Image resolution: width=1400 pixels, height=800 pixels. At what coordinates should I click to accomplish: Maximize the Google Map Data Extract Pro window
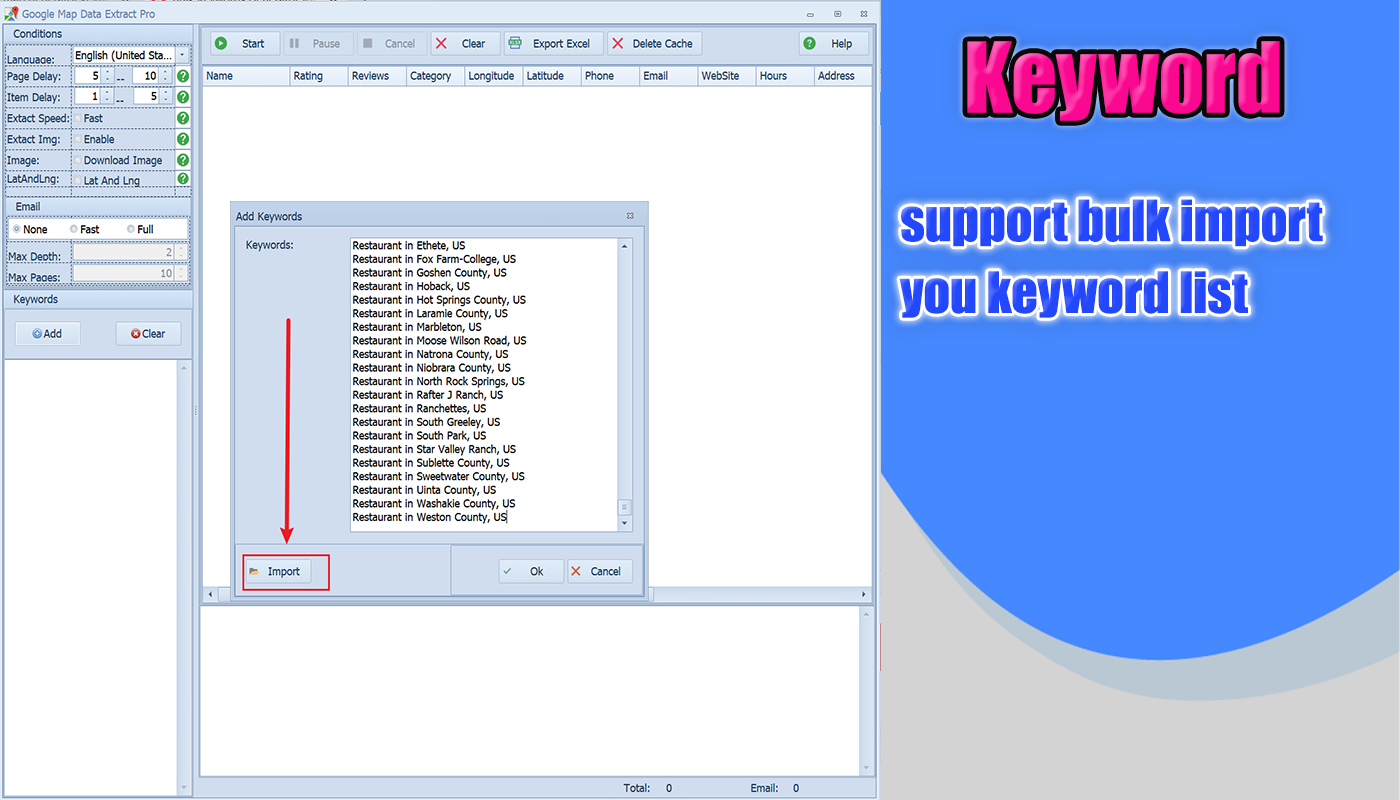click(x=837, y=14)
